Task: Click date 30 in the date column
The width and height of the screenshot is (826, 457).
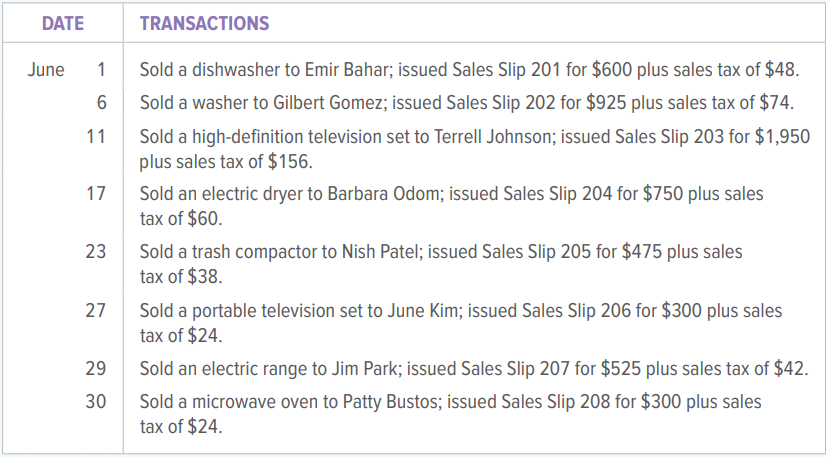Action: point(96,402)
